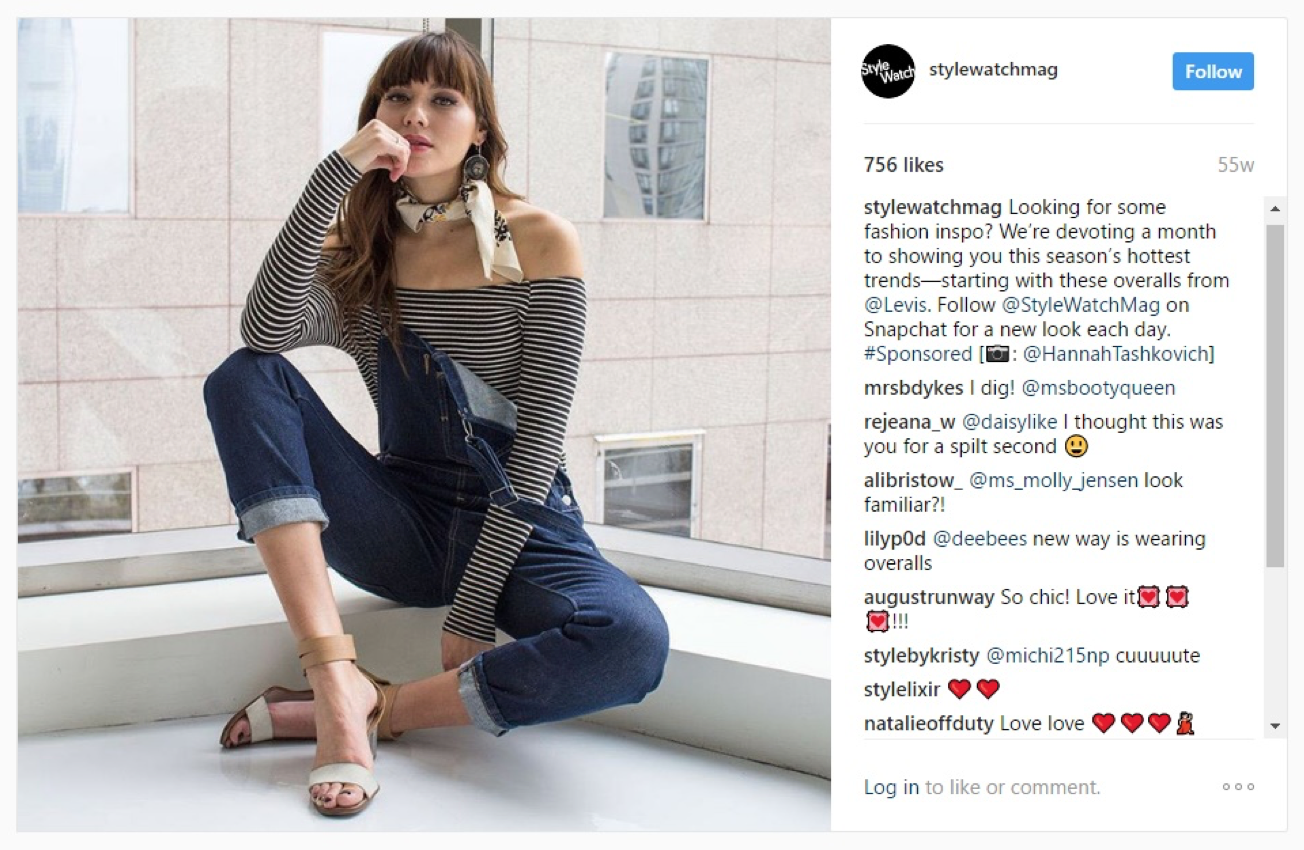Click the camera emoji in the caption
The image size is (1304, 850).
(997, 354)
